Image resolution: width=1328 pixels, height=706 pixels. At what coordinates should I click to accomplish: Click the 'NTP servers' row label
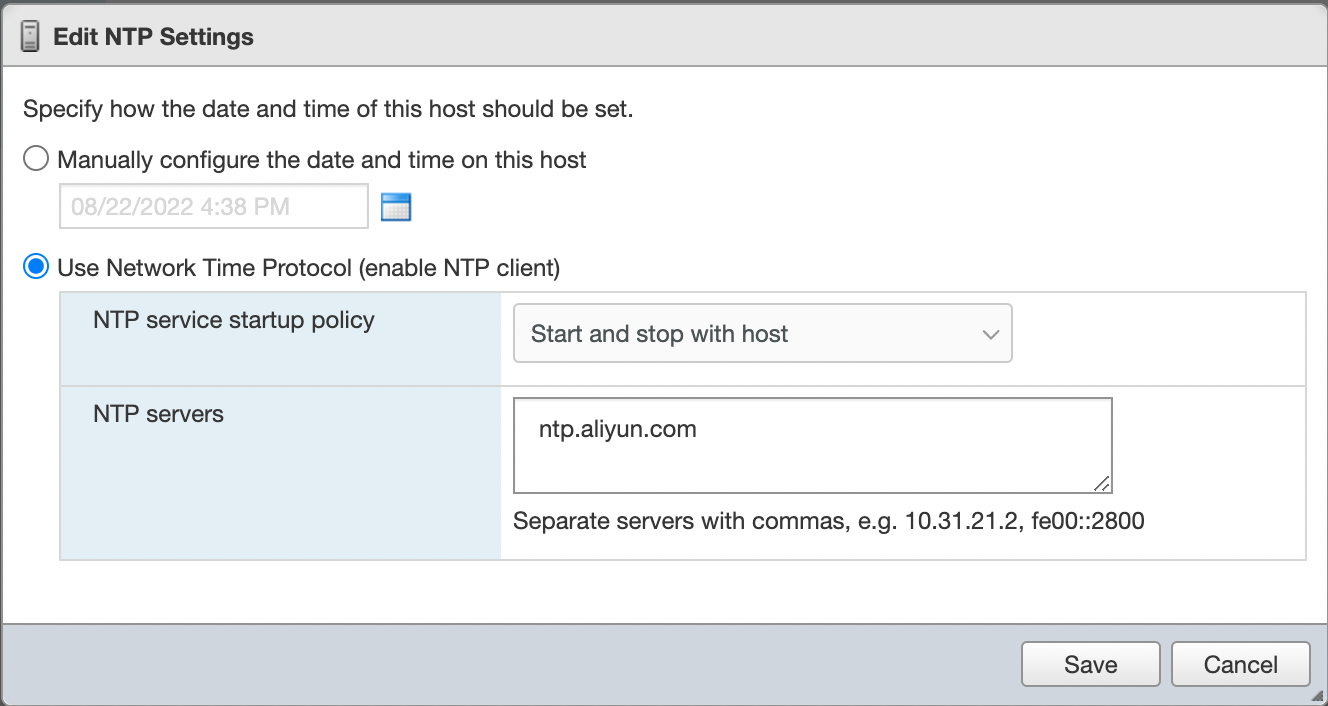[x=158, y=413]
